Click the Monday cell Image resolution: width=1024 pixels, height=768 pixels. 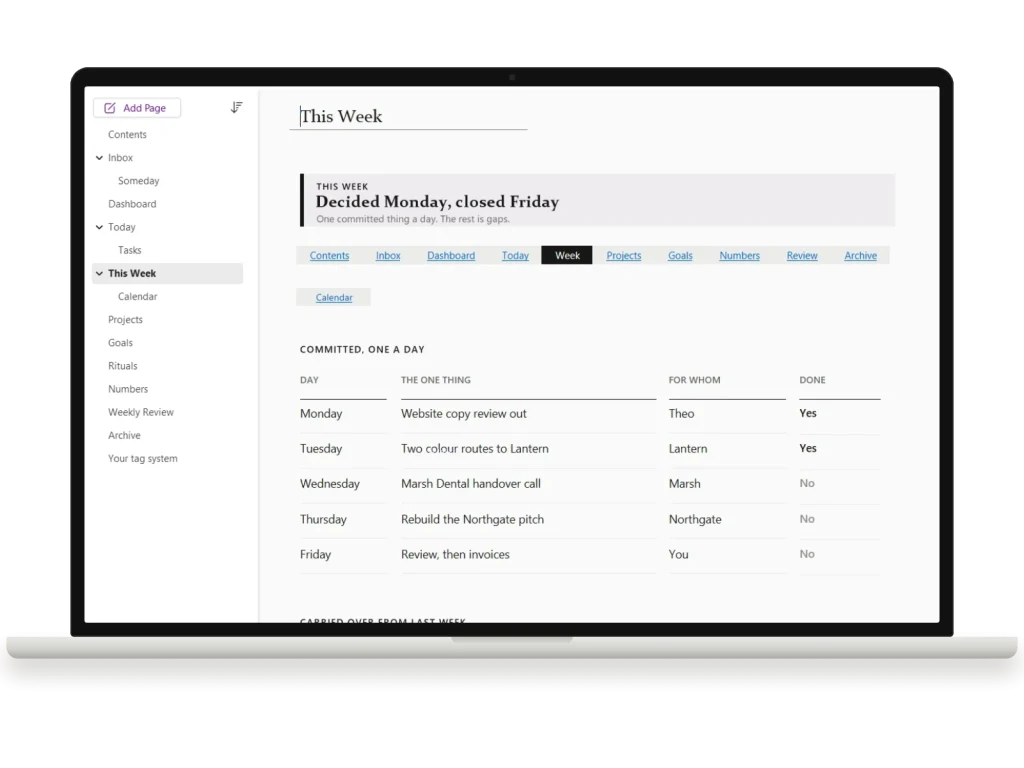click(321, 413)
